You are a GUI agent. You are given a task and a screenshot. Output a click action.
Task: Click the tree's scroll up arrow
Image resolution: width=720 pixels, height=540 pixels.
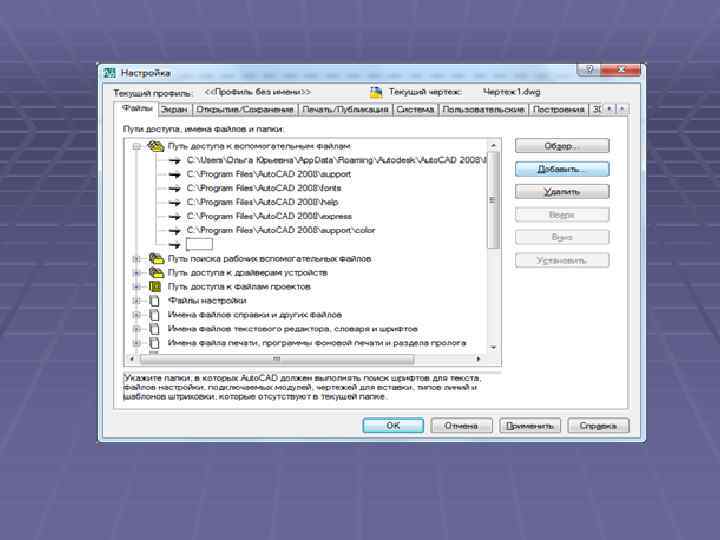[494, 146]
